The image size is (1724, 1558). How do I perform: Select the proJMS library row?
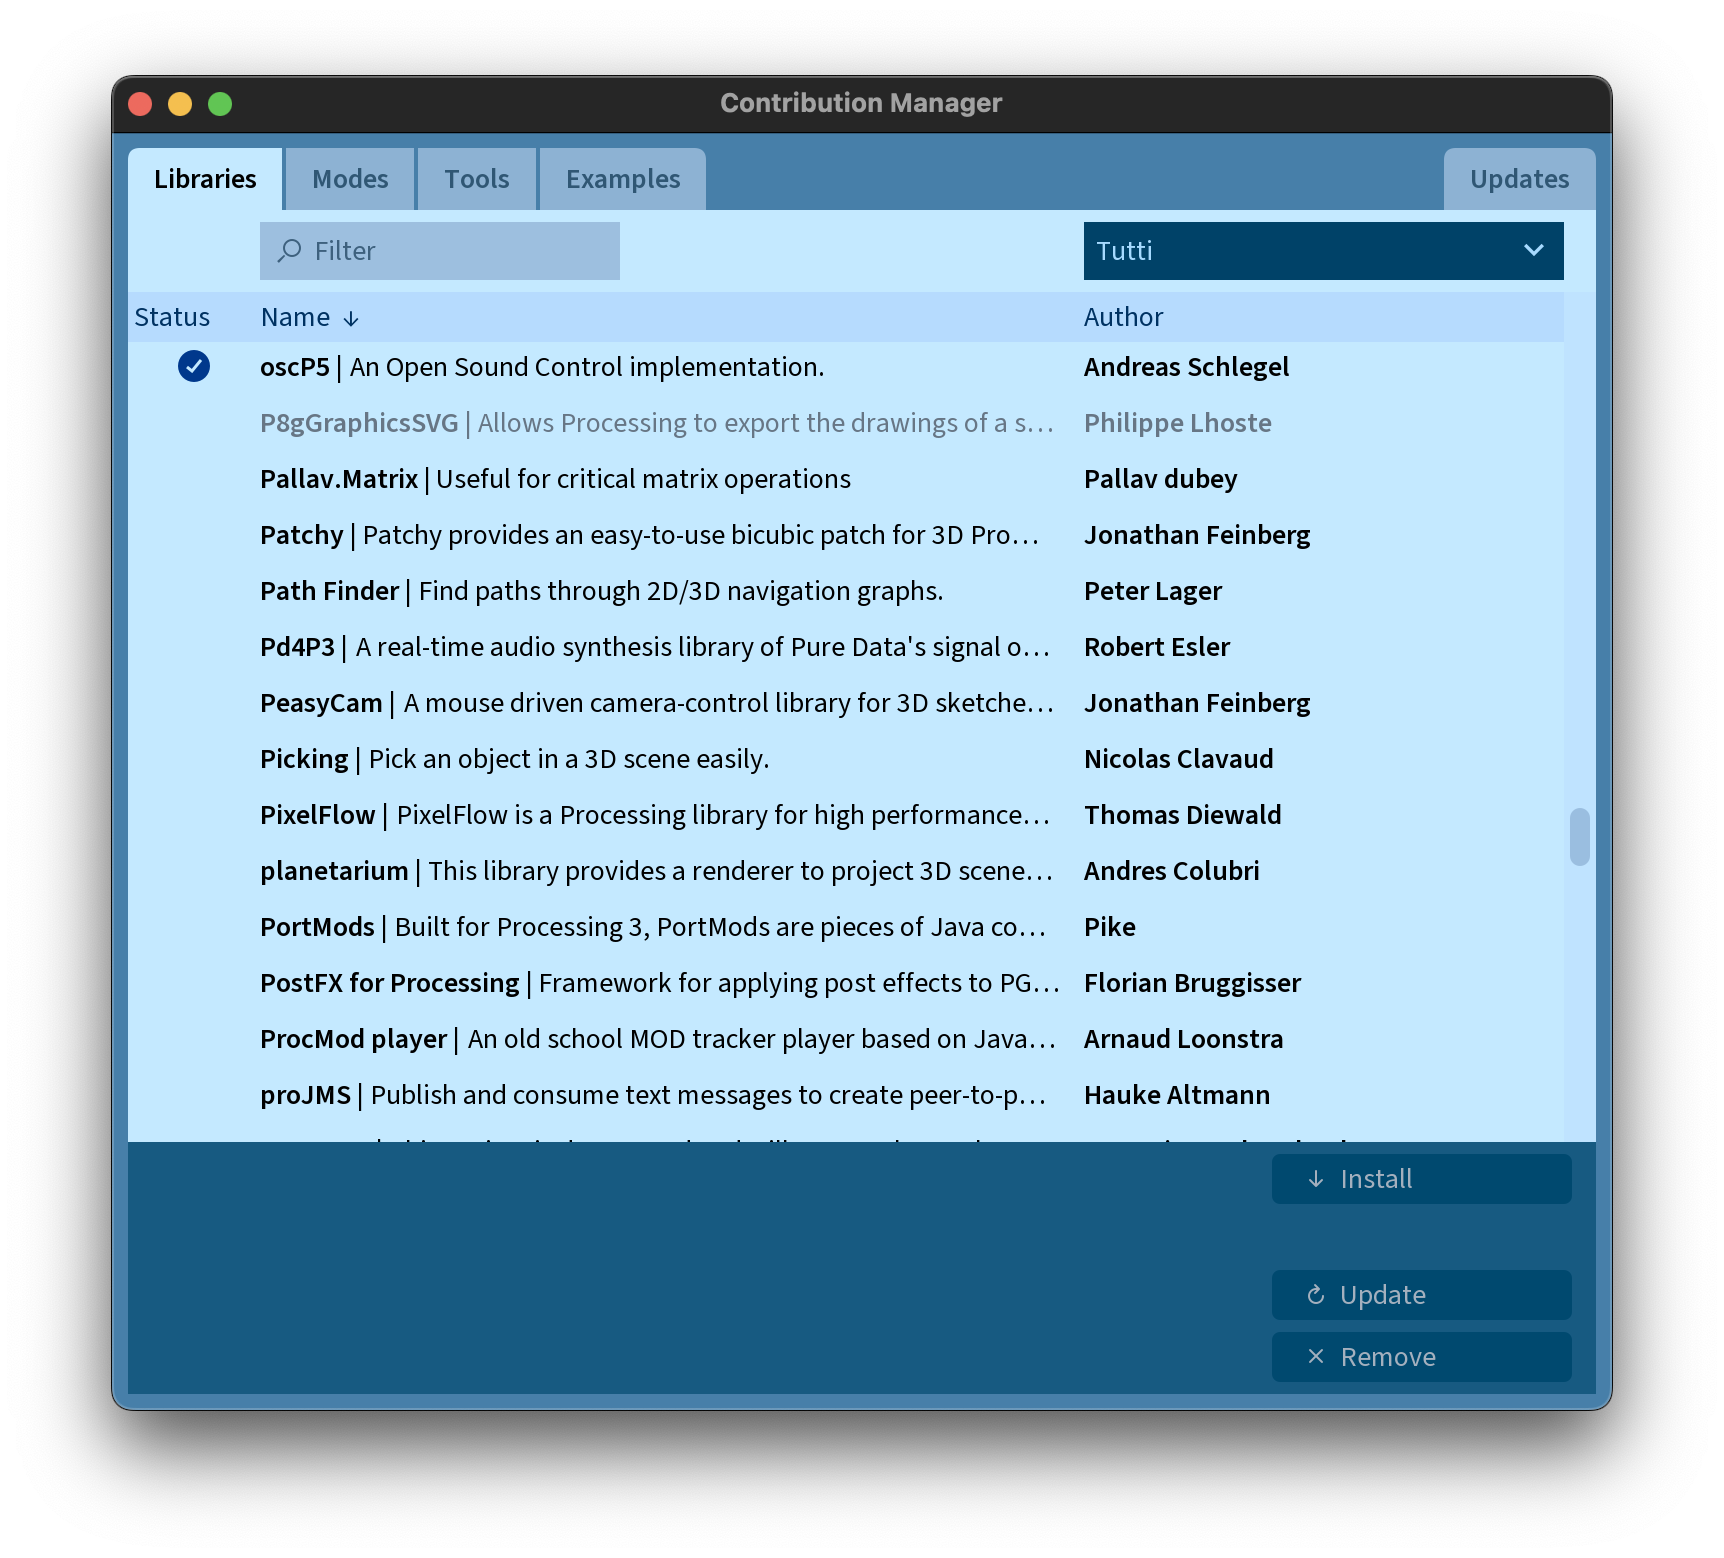click(x=846, y=1095)
